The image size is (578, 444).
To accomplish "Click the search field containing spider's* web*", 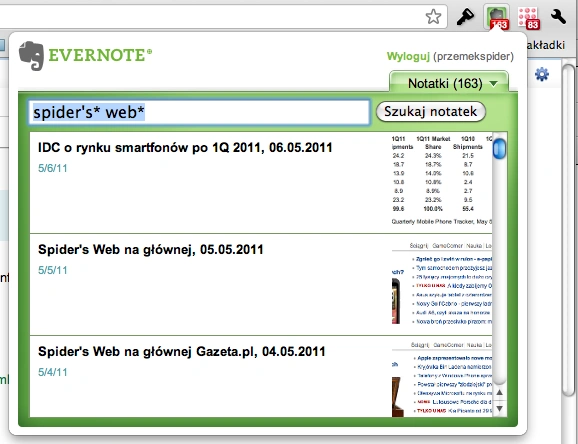I will point(199,112).
